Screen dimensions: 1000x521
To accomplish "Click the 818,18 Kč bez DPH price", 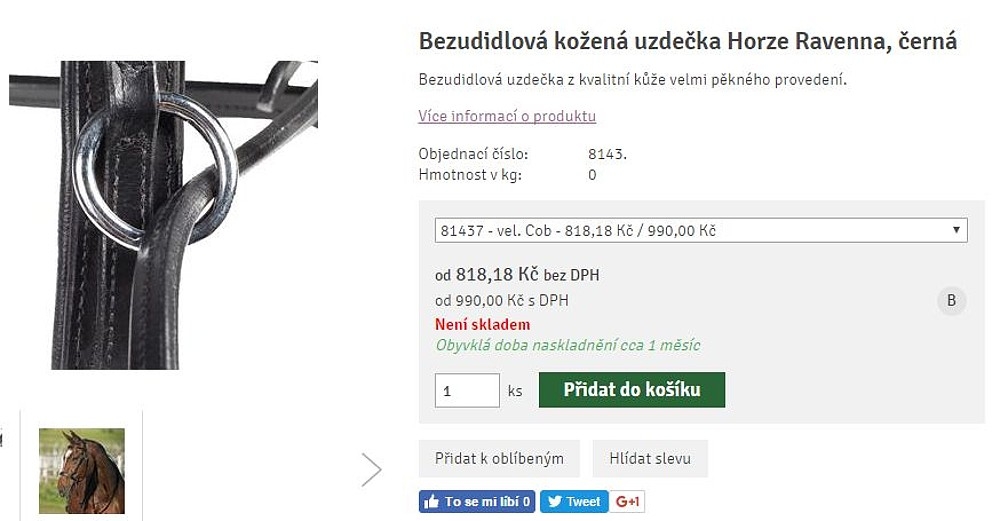I will [x=527, y=275].
